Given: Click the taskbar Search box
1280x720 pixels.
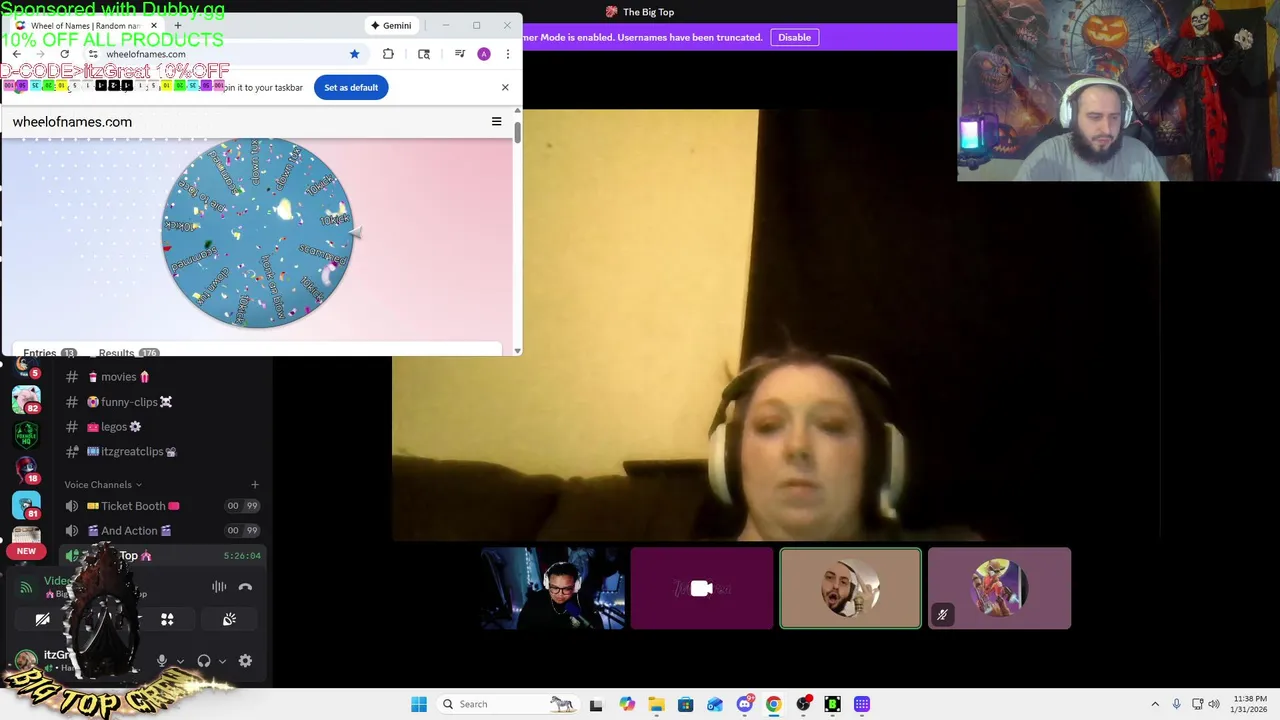Looking at the screenshot, I should (x=508, y=704).
